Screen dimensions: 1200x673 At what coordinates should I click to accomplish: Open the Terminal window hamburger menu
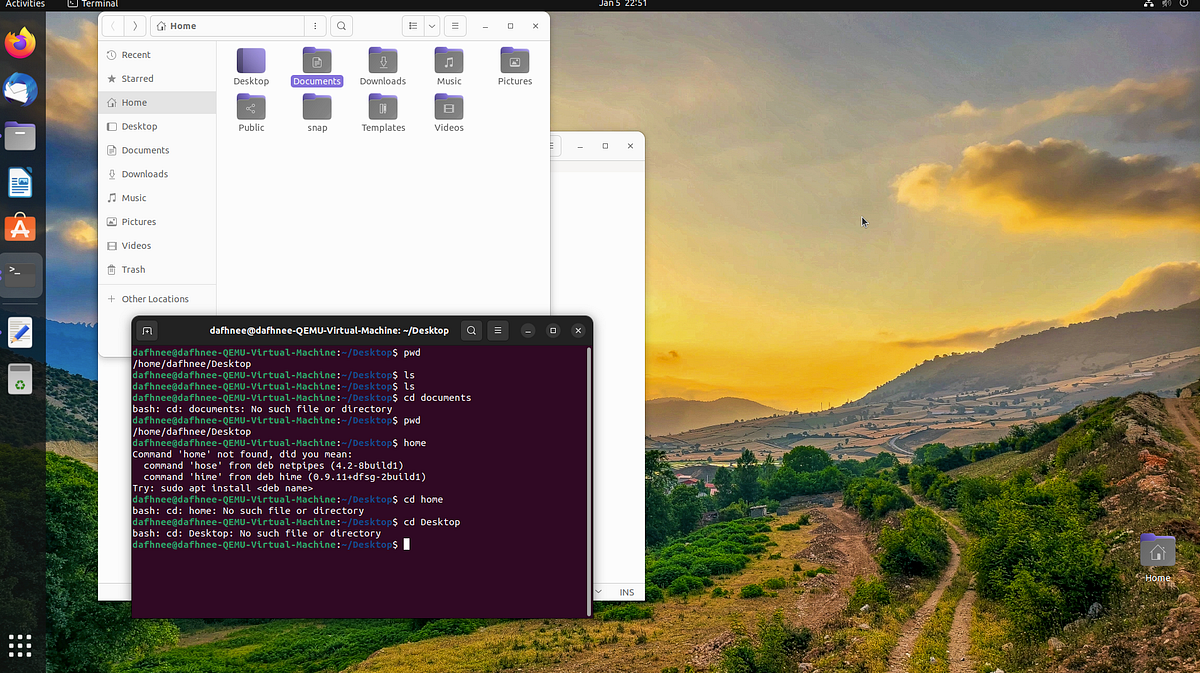[x=497, y=330]
